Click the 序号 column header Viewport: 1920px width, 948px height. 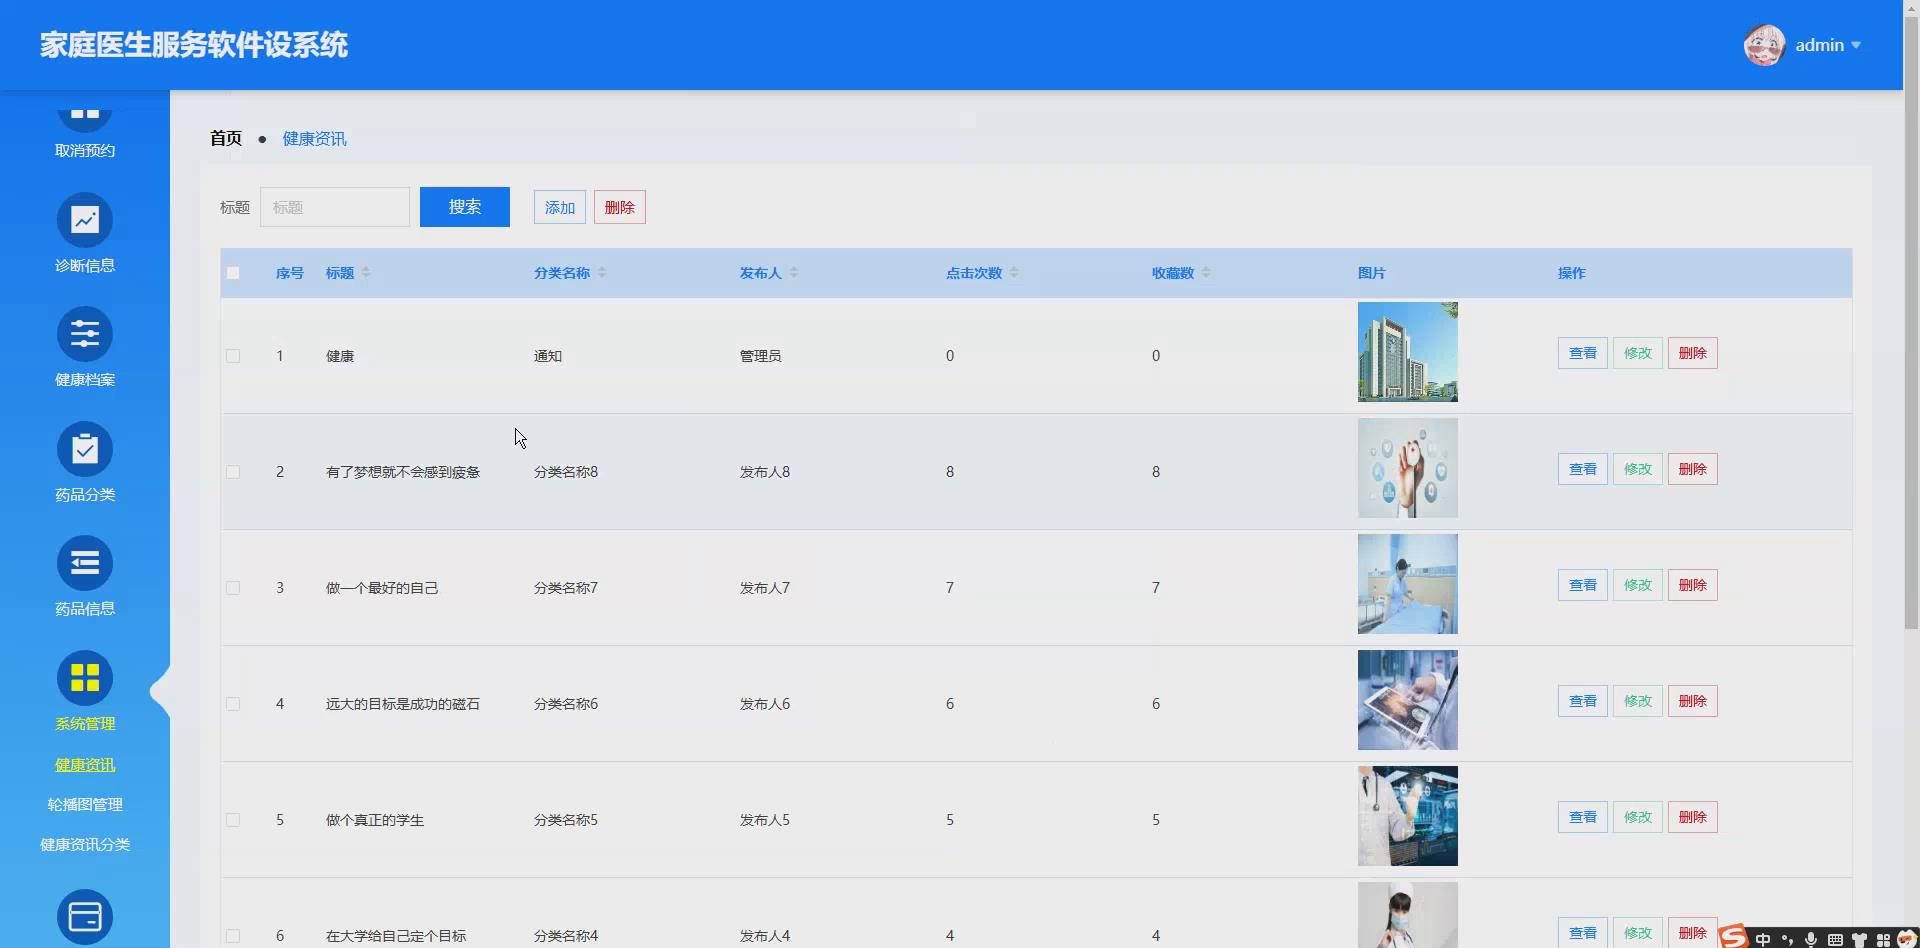click(x=290, y=273)
